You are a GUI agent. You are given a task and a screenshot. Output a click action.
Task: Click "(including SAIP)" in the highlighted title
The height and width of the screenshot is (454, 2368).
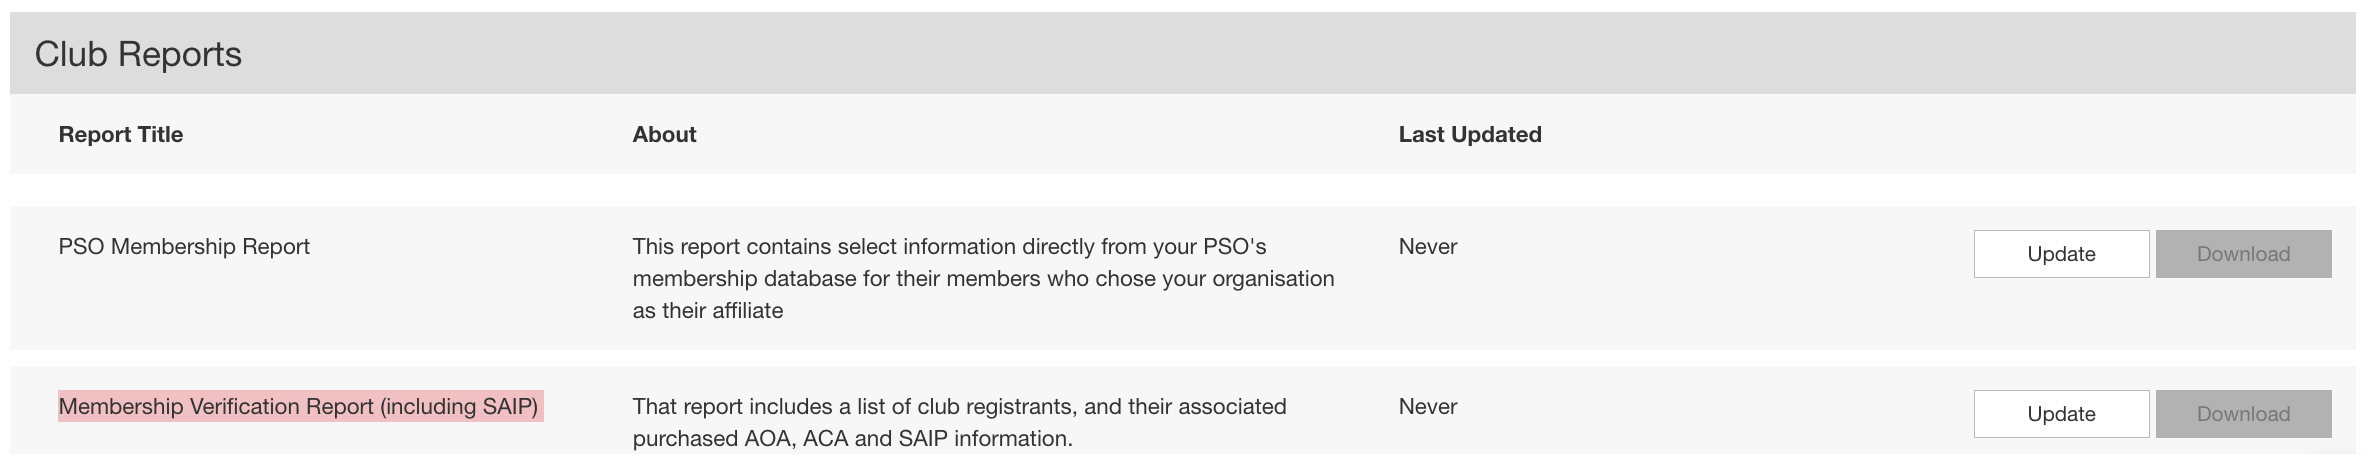(458, 406)
